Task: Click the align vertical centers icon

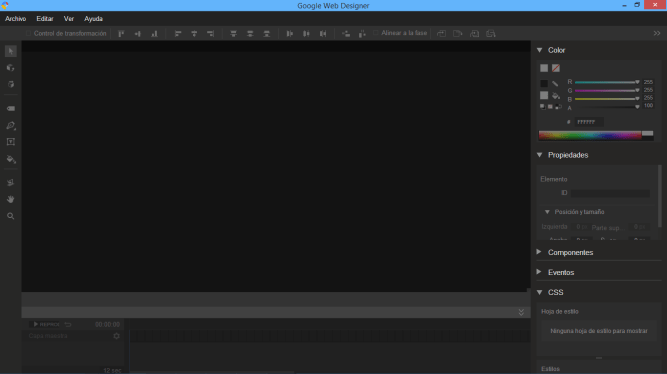Action: (x=138, y=34)
